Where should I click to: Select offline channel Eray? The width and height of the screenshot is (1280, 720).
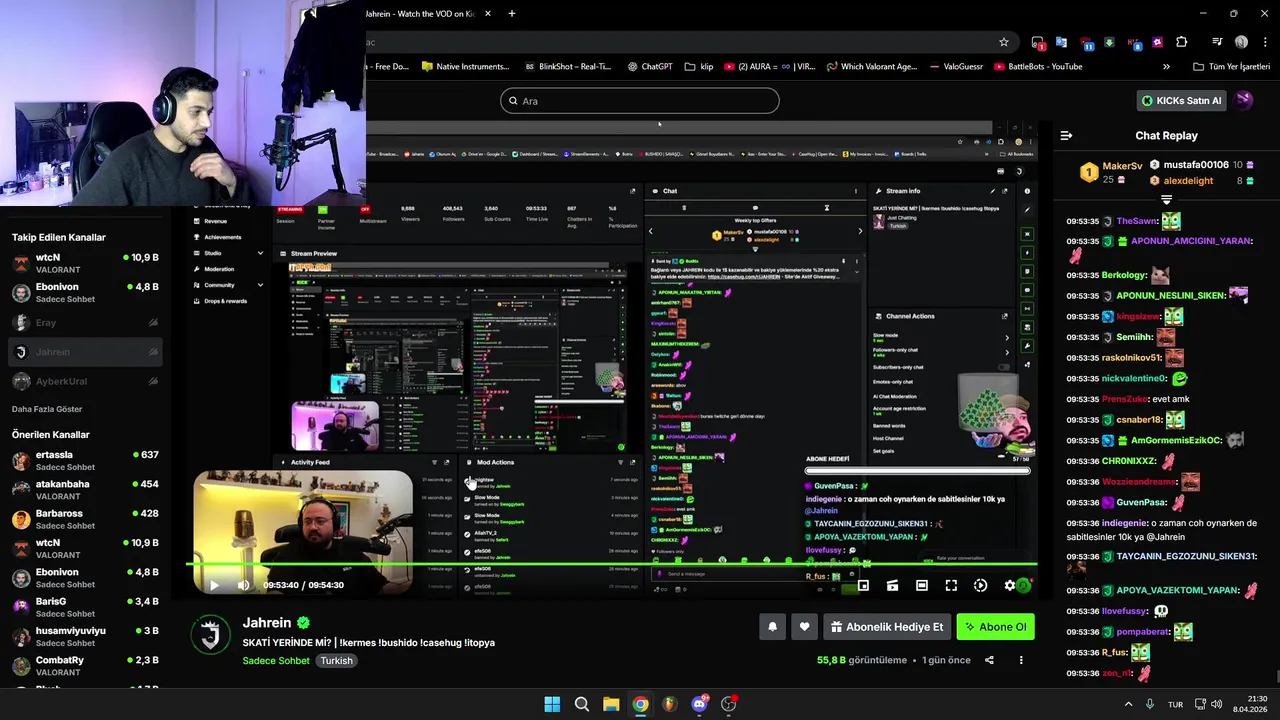pyautogui.click(x=85, y=323)
